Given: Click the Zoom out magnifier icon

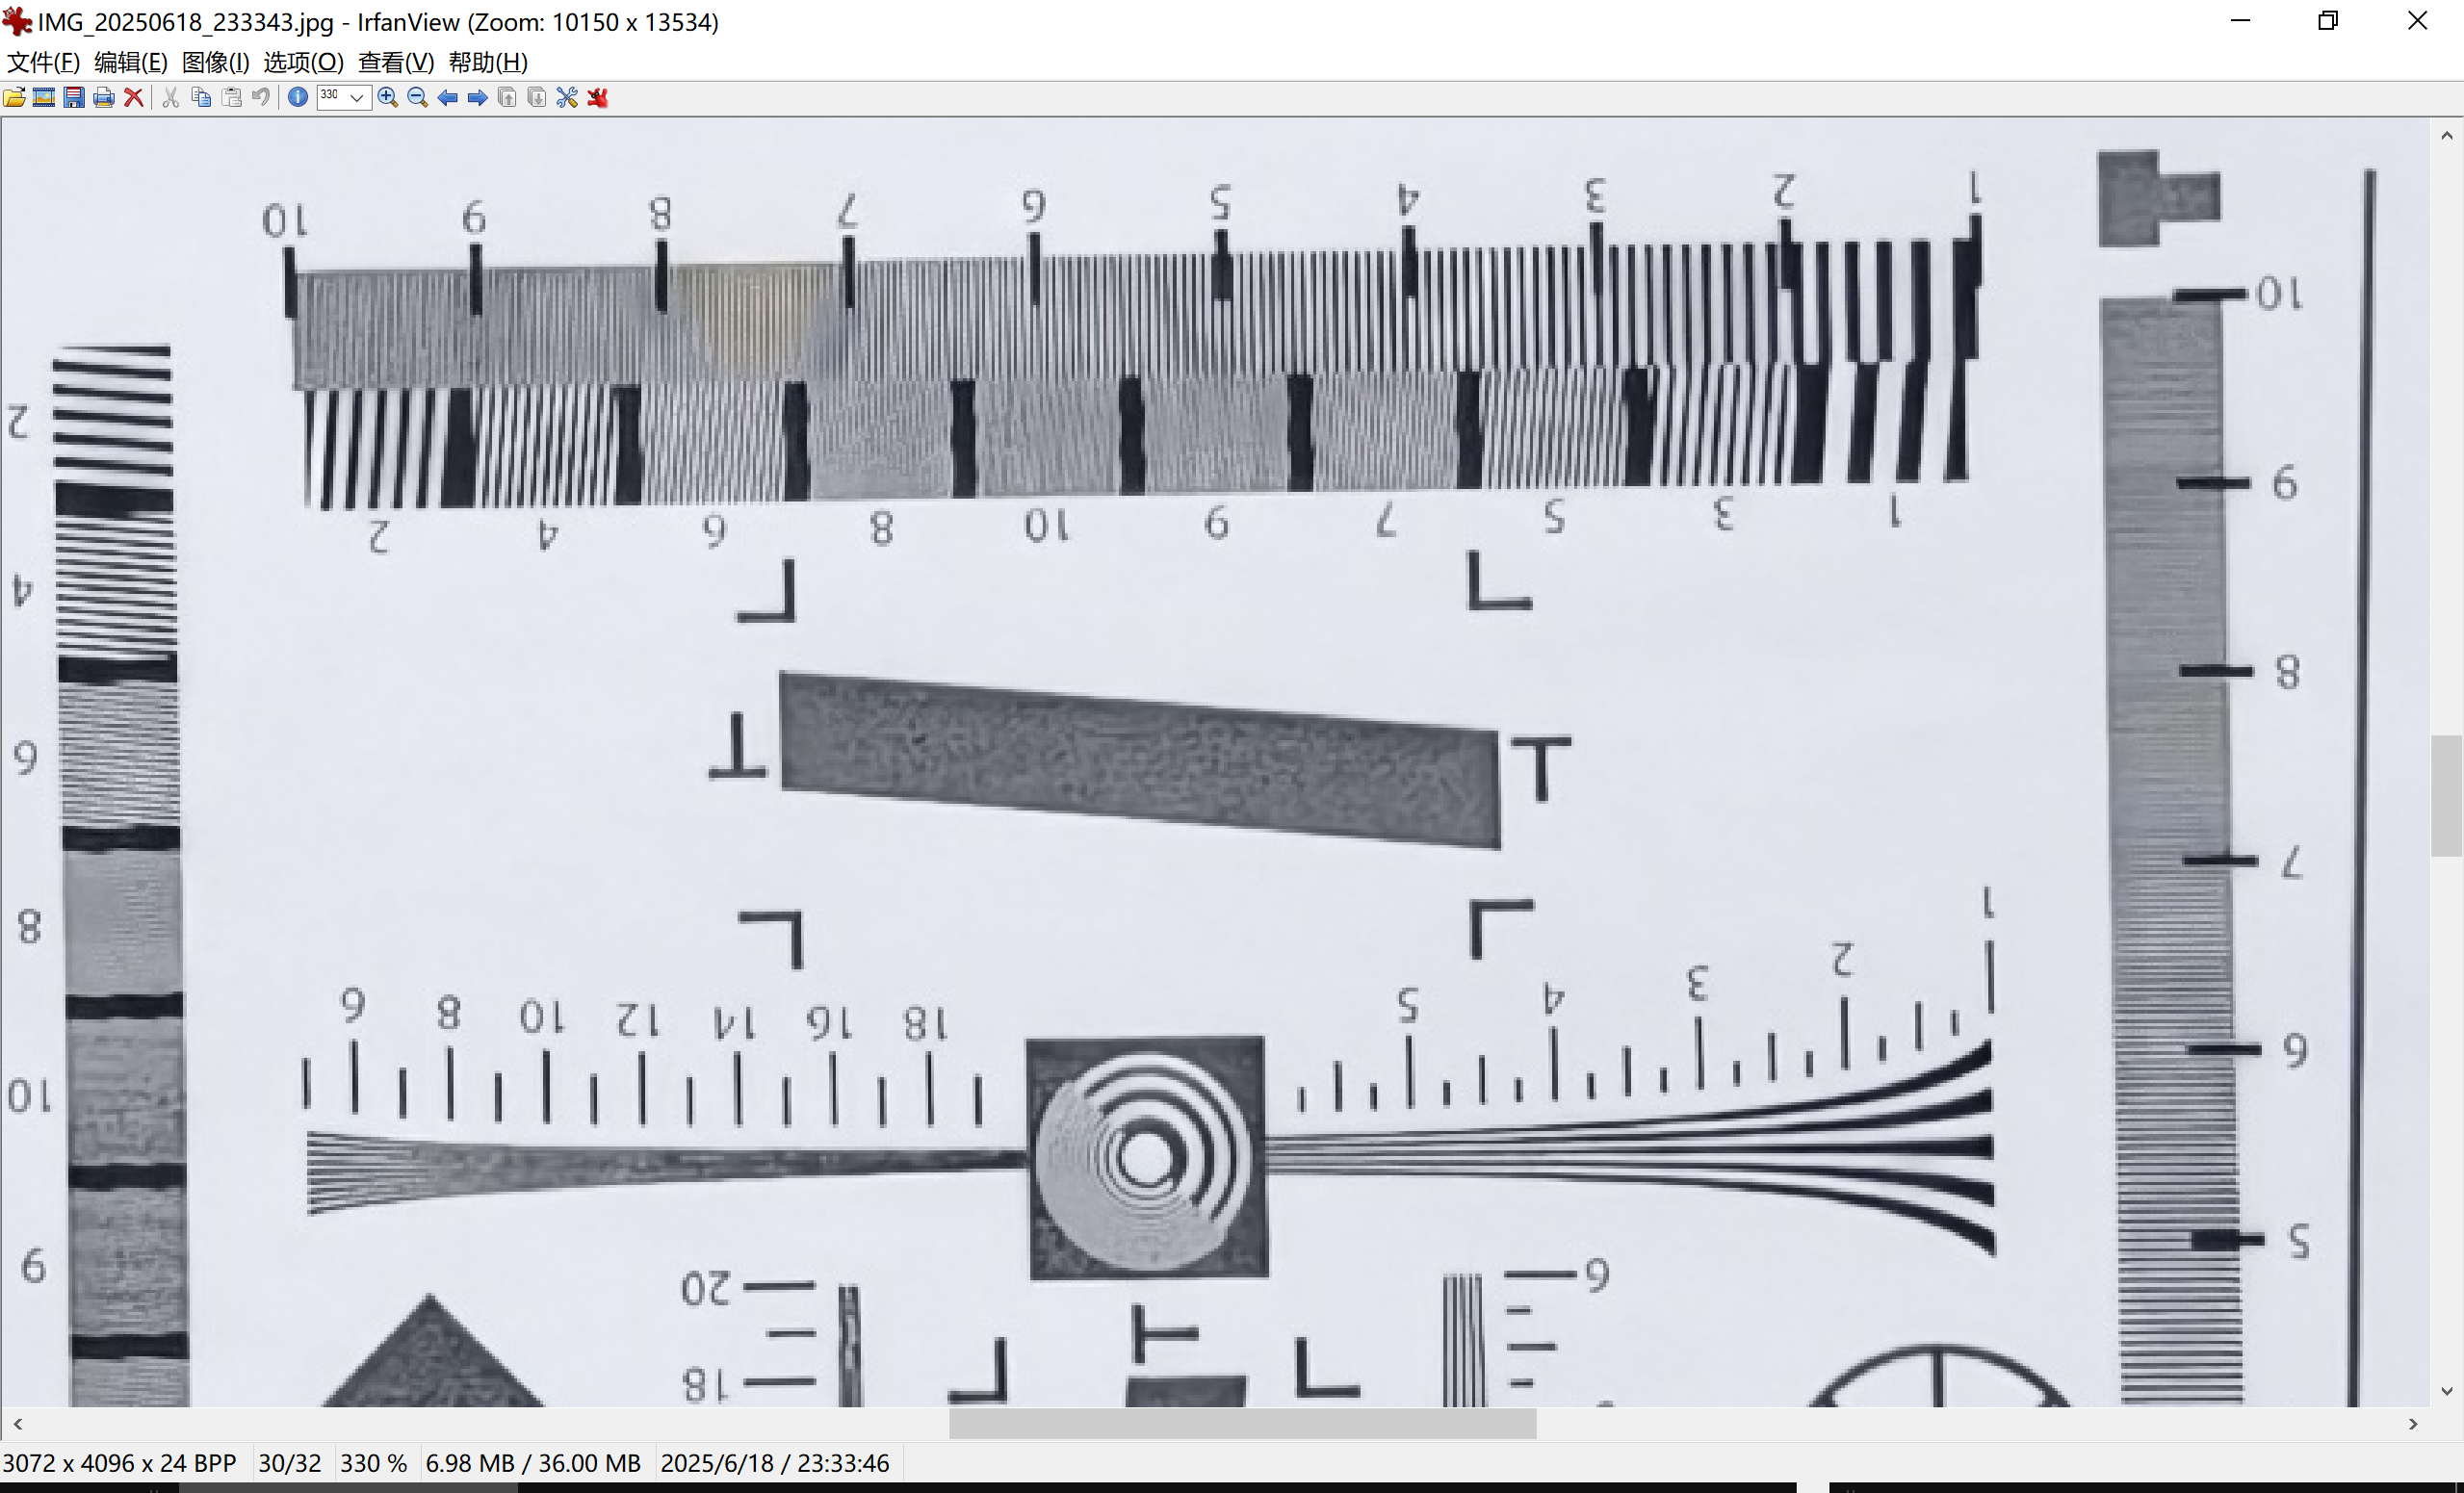Looking at the screenshot, I should (418, 97).
